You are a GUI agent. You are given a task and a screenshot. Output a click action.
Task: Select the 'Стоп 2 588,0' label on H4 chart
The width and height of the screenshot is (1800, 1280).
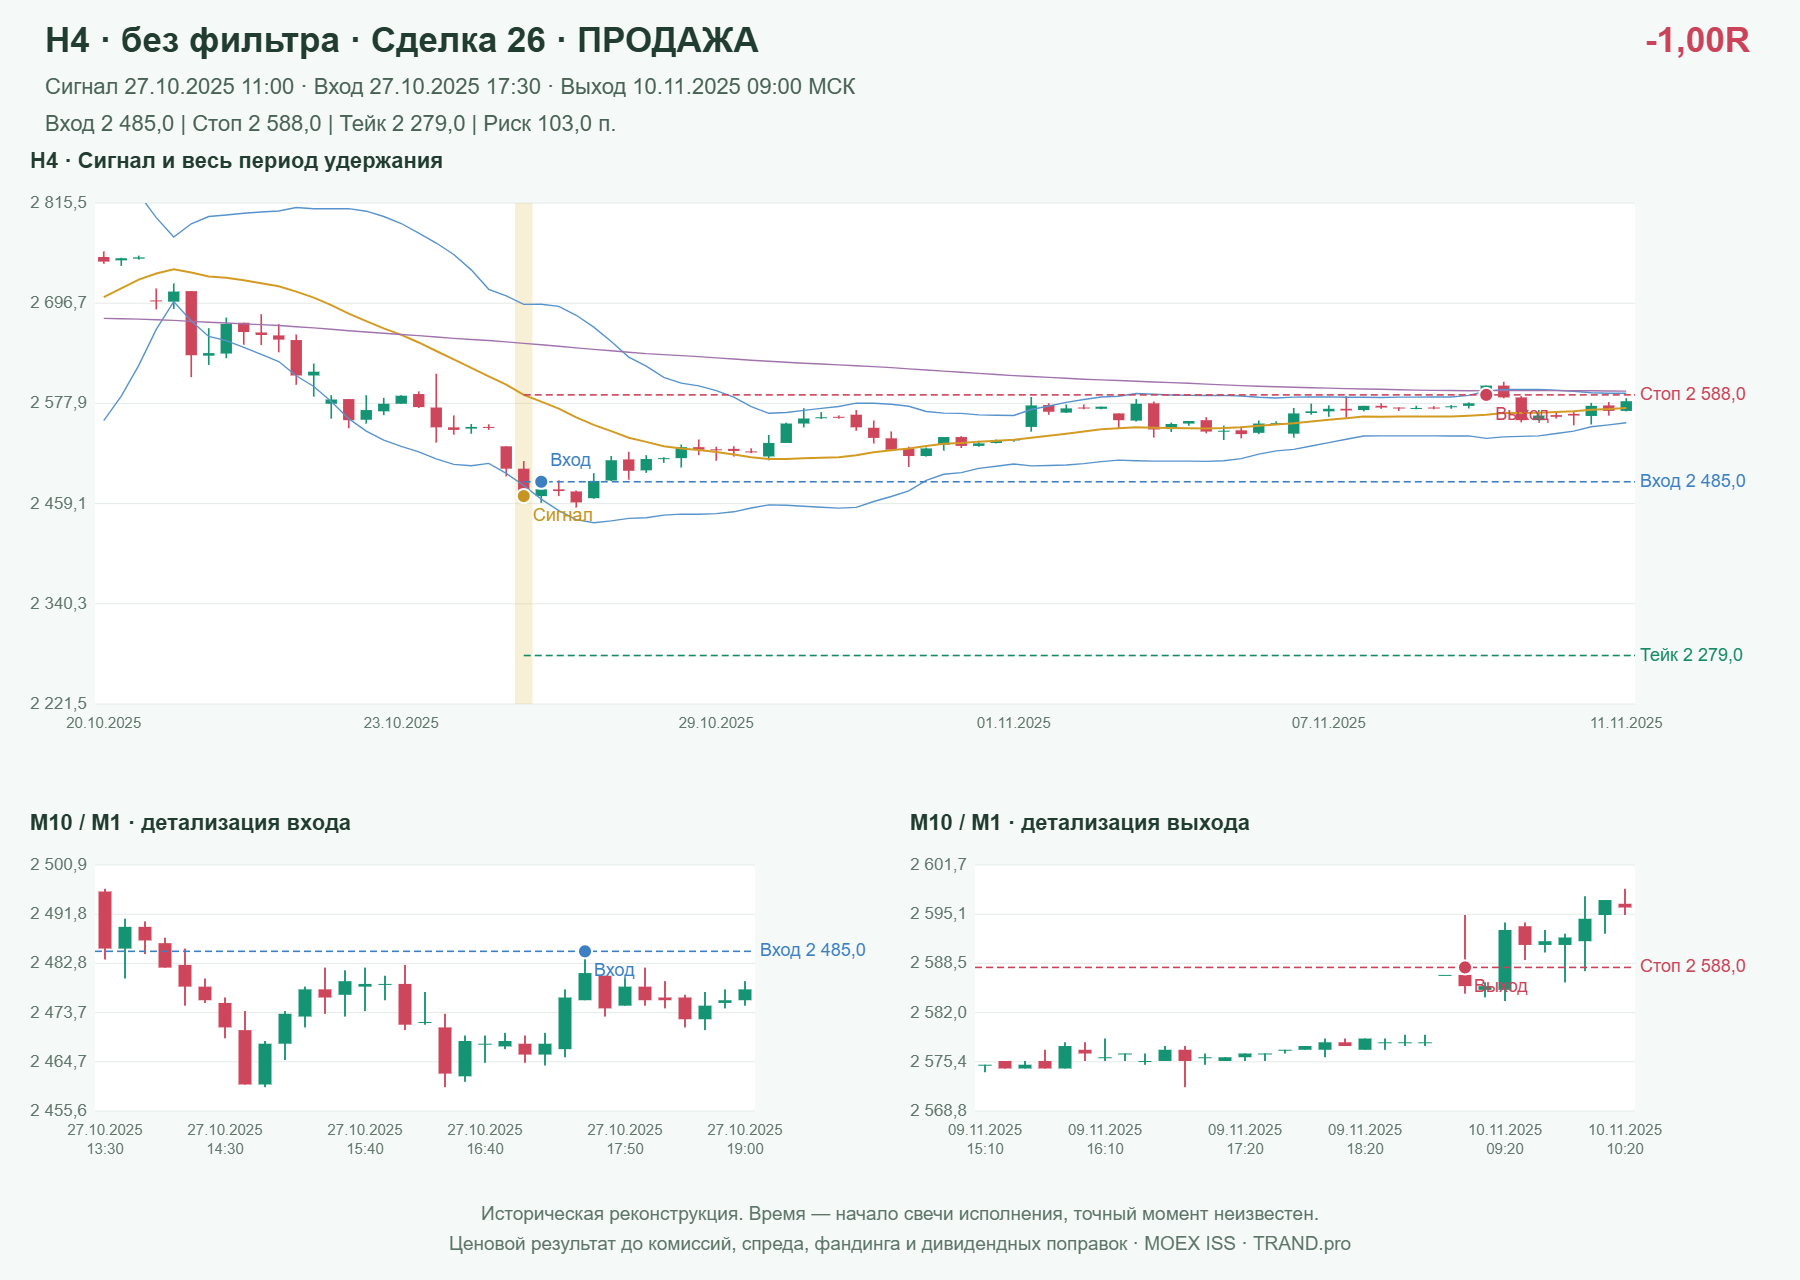[x=1692, y=394]
